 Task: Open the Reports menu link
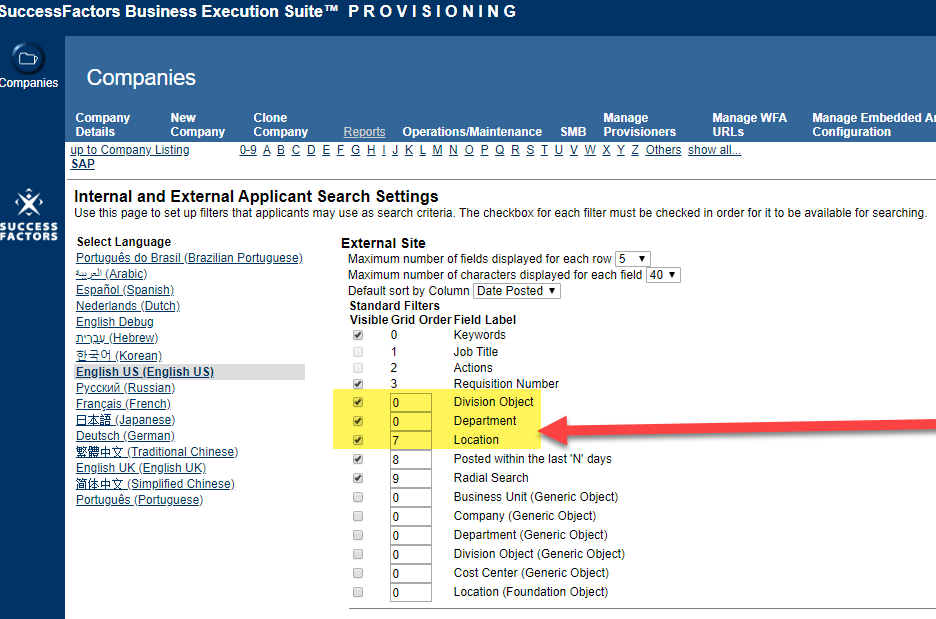click(x=364, y=132)
